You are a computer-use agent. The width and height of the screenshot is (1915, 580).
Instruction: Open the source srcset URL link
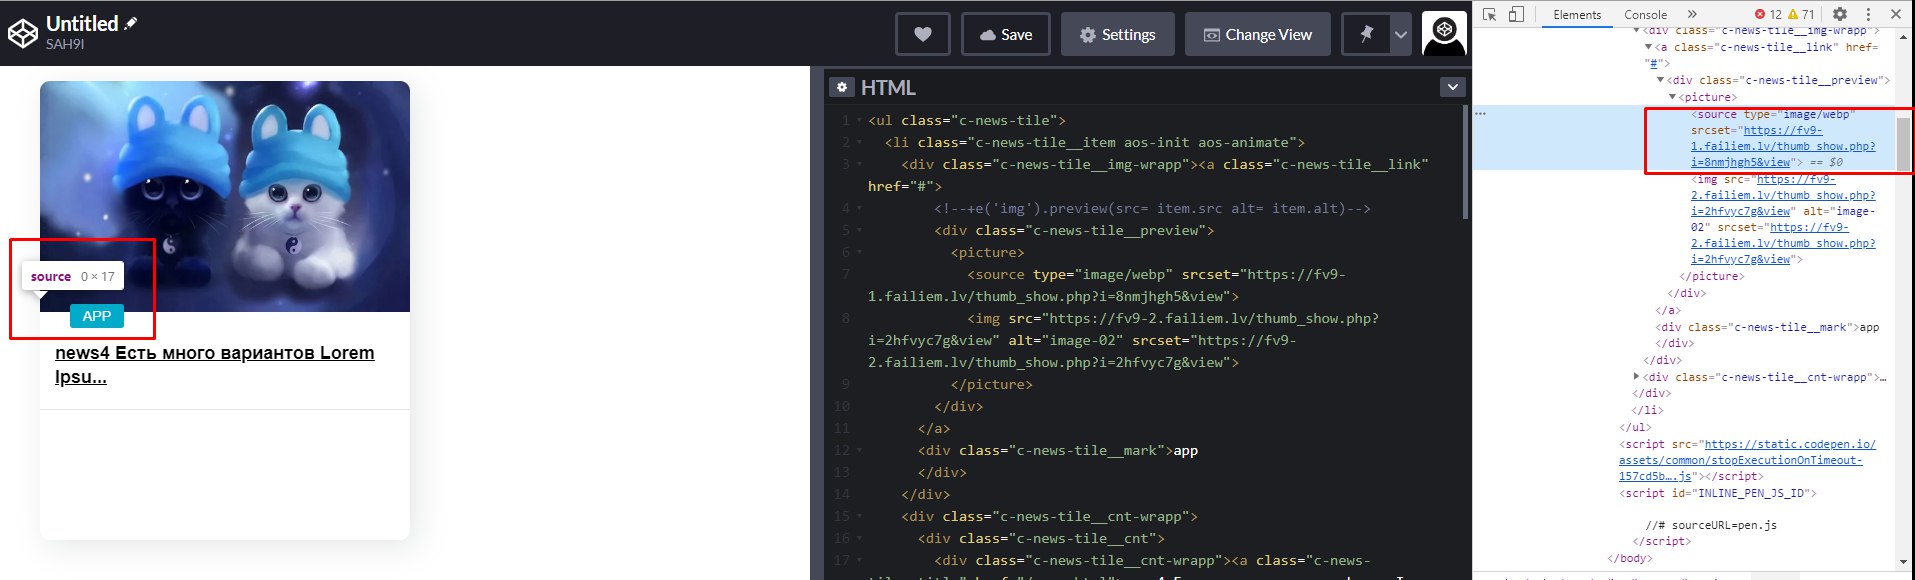pyautogui.click(x=1783, y=146)
